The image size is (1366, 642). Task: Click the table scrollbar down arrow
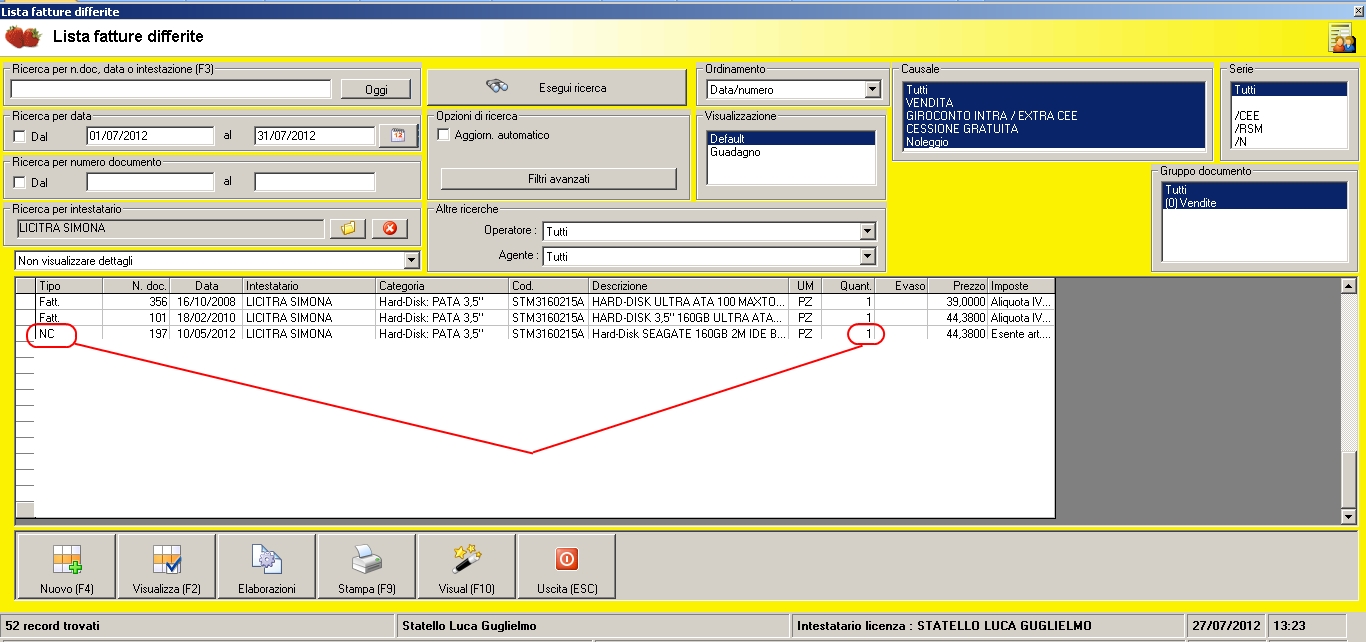(x=1349, y=516)
